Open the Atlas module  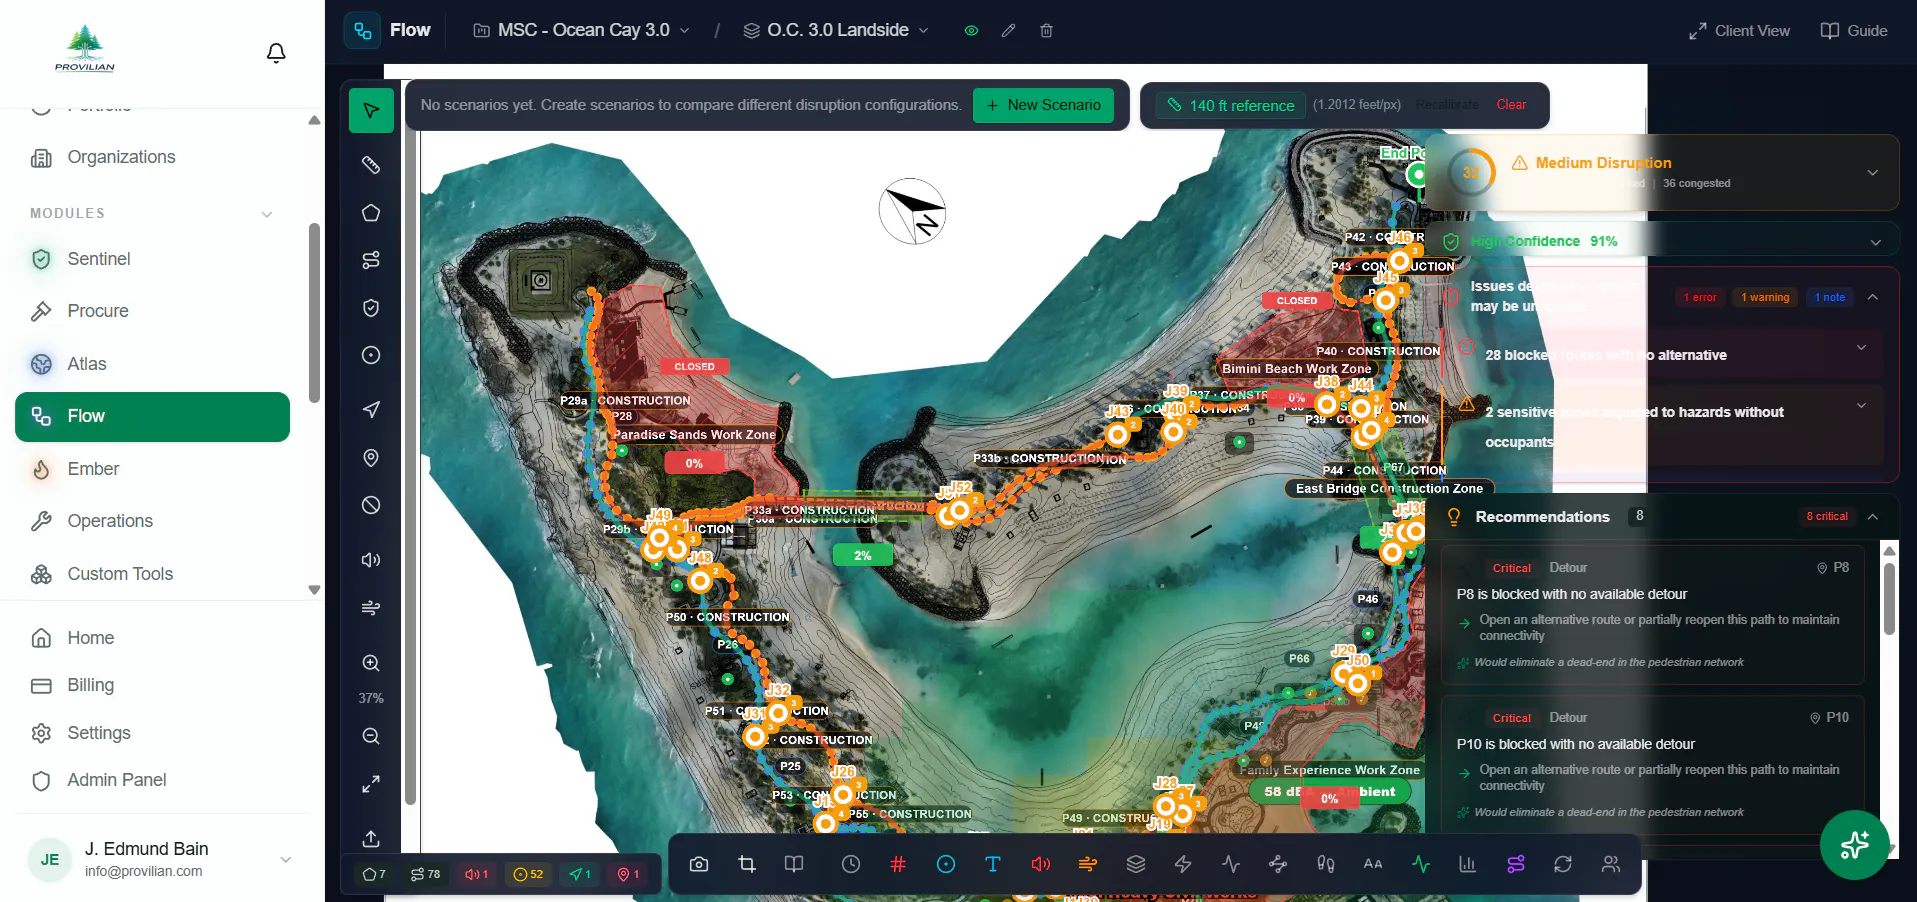(152, 364)
